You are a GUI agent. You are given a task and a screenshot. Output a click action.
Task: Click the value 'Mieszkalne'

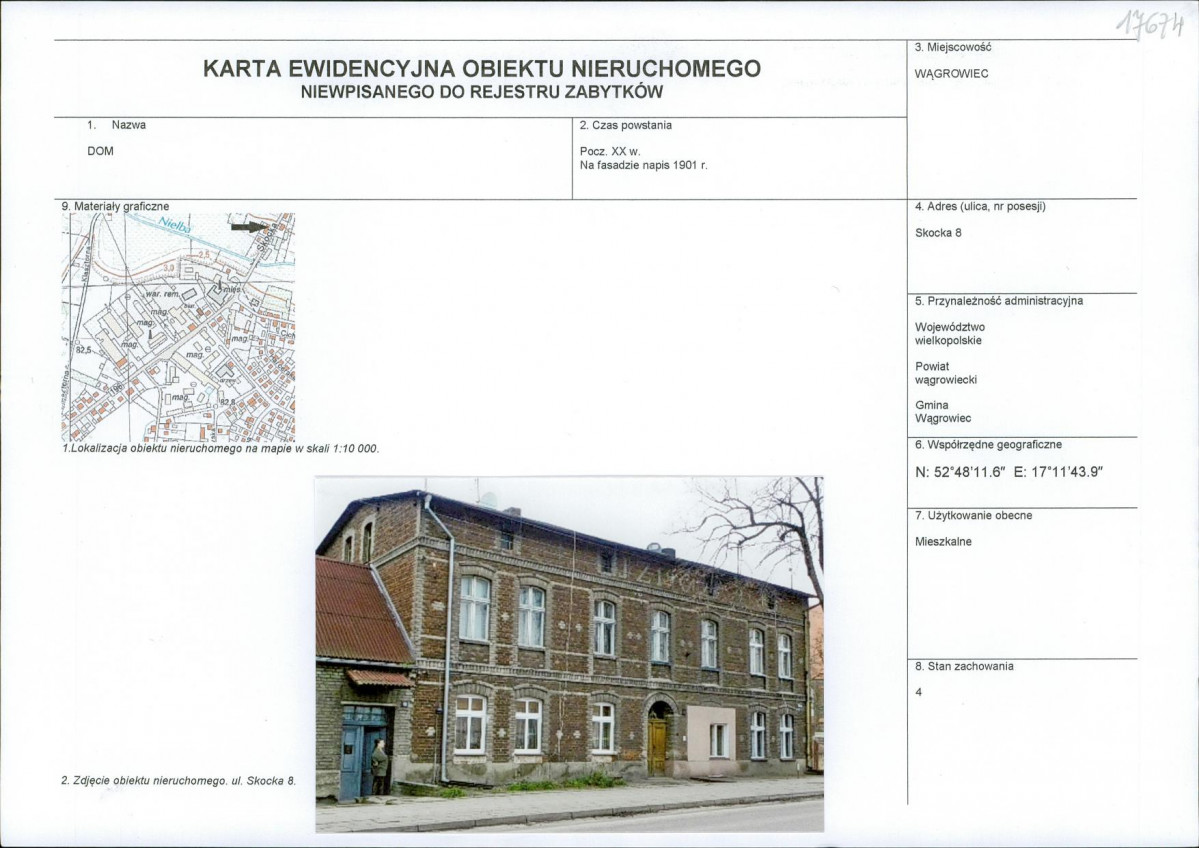943,542
